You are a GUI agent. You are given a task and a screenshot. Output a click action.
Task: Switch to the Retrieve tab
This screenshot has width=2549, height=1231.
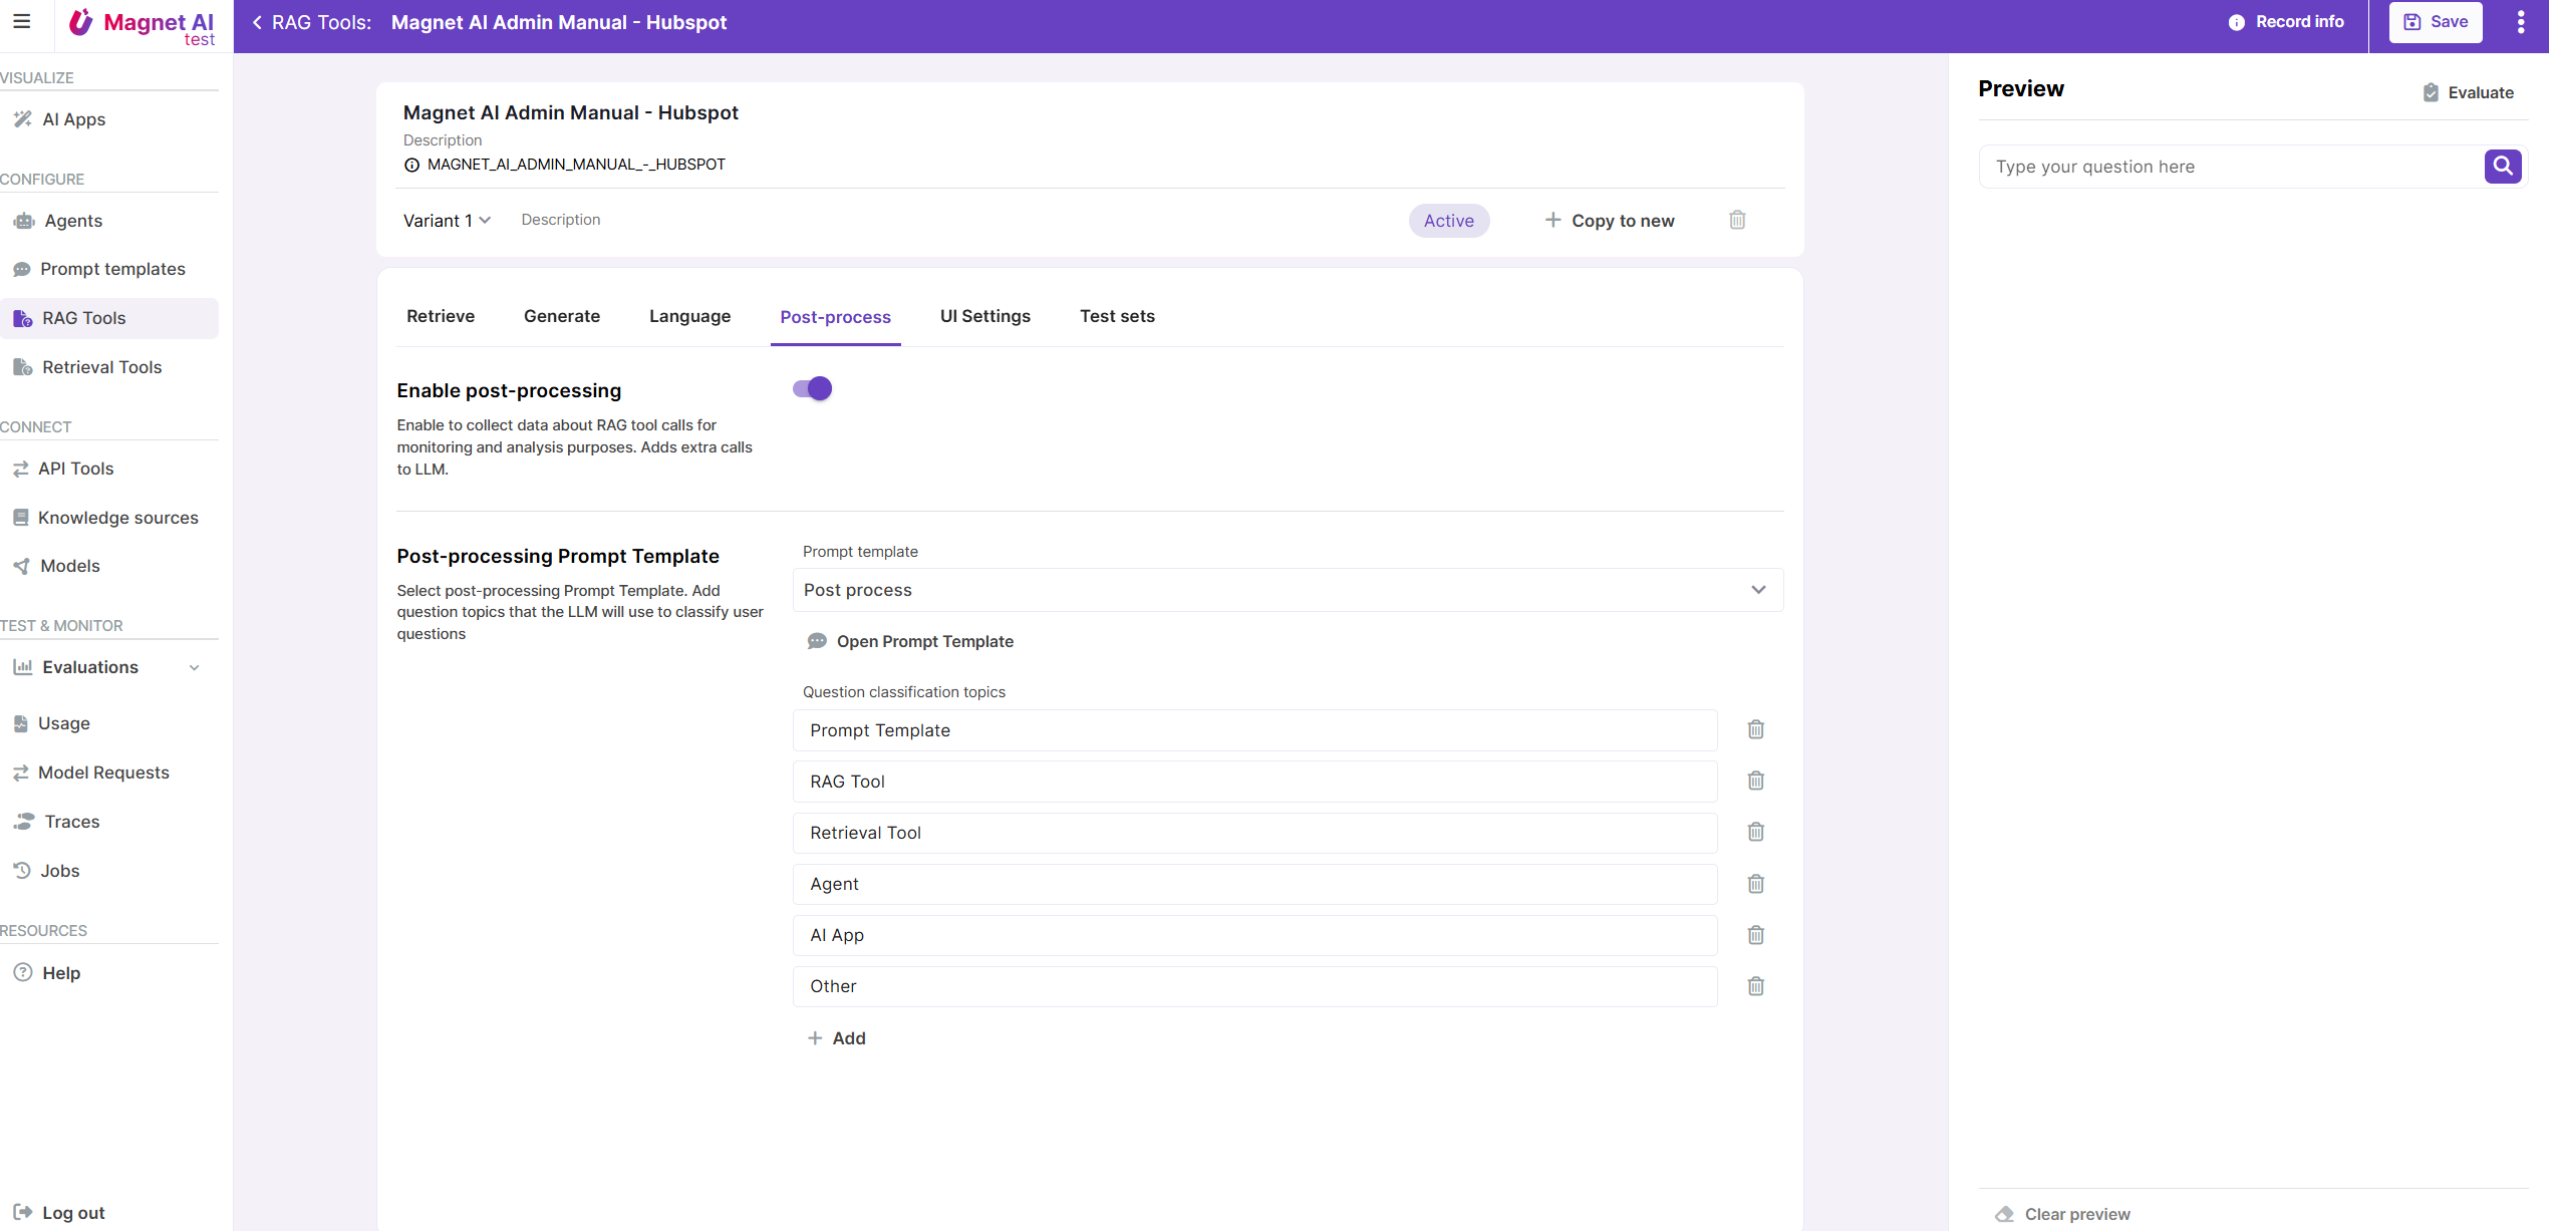[x=440, y=316]
